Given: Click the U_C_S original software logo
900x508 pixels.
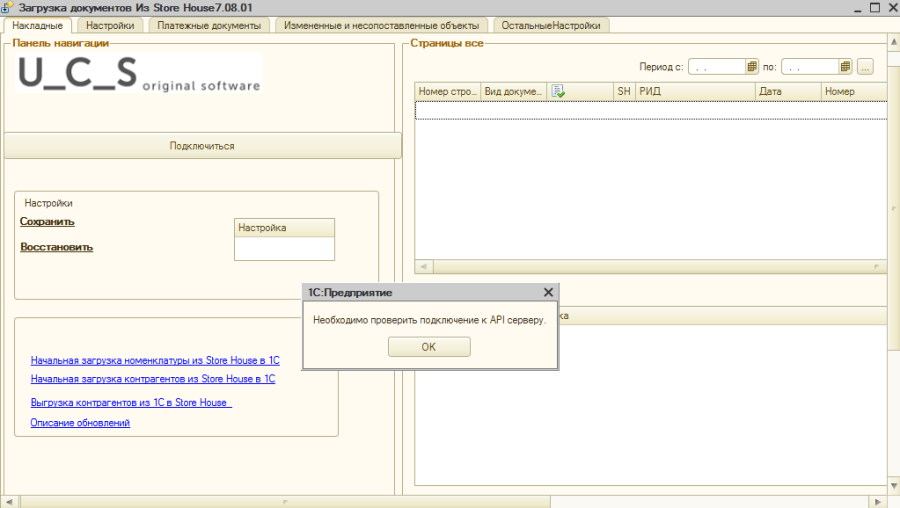Looking at the screenshot, I should 139,73.
